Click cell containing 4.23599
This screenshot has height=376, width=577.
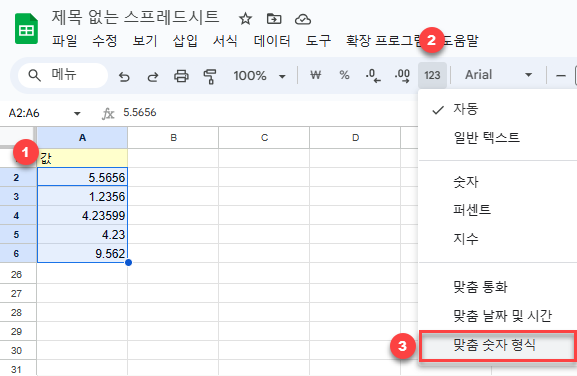click(x=82, y=215)
